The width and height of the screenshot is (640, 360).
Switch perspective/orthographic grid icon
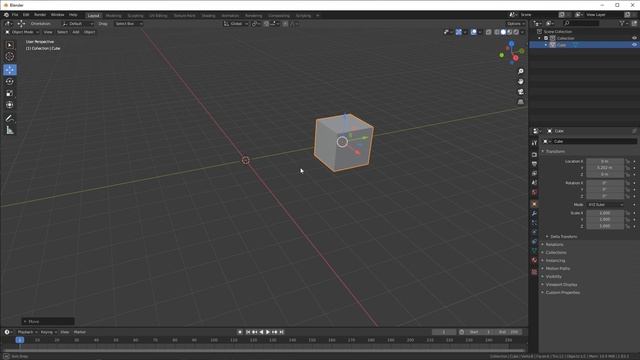tap(521, 102)
